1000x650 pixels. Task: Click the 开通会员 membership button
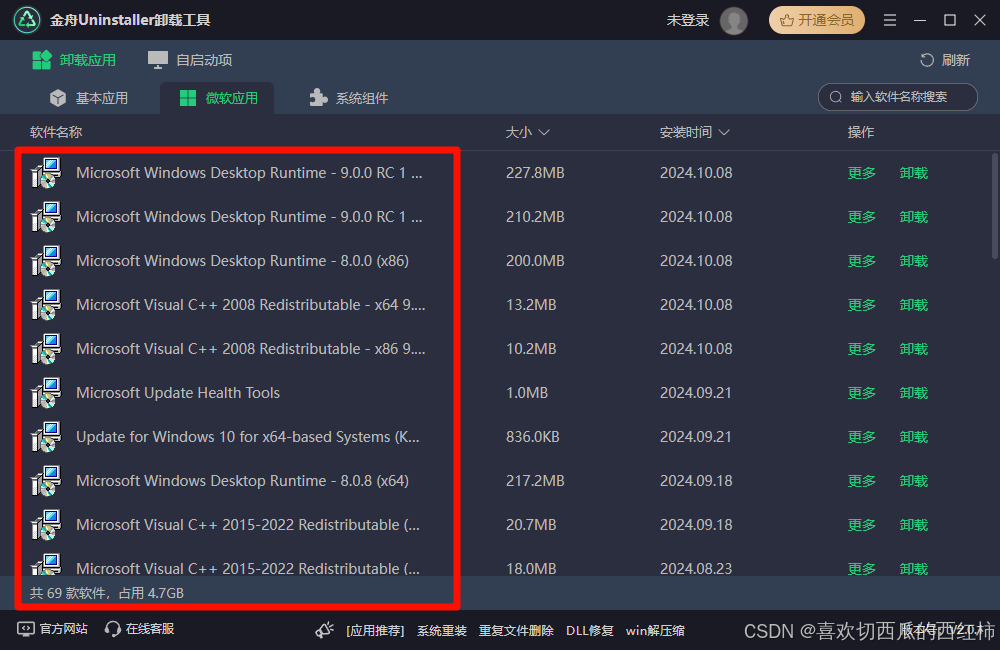[816, 20]
